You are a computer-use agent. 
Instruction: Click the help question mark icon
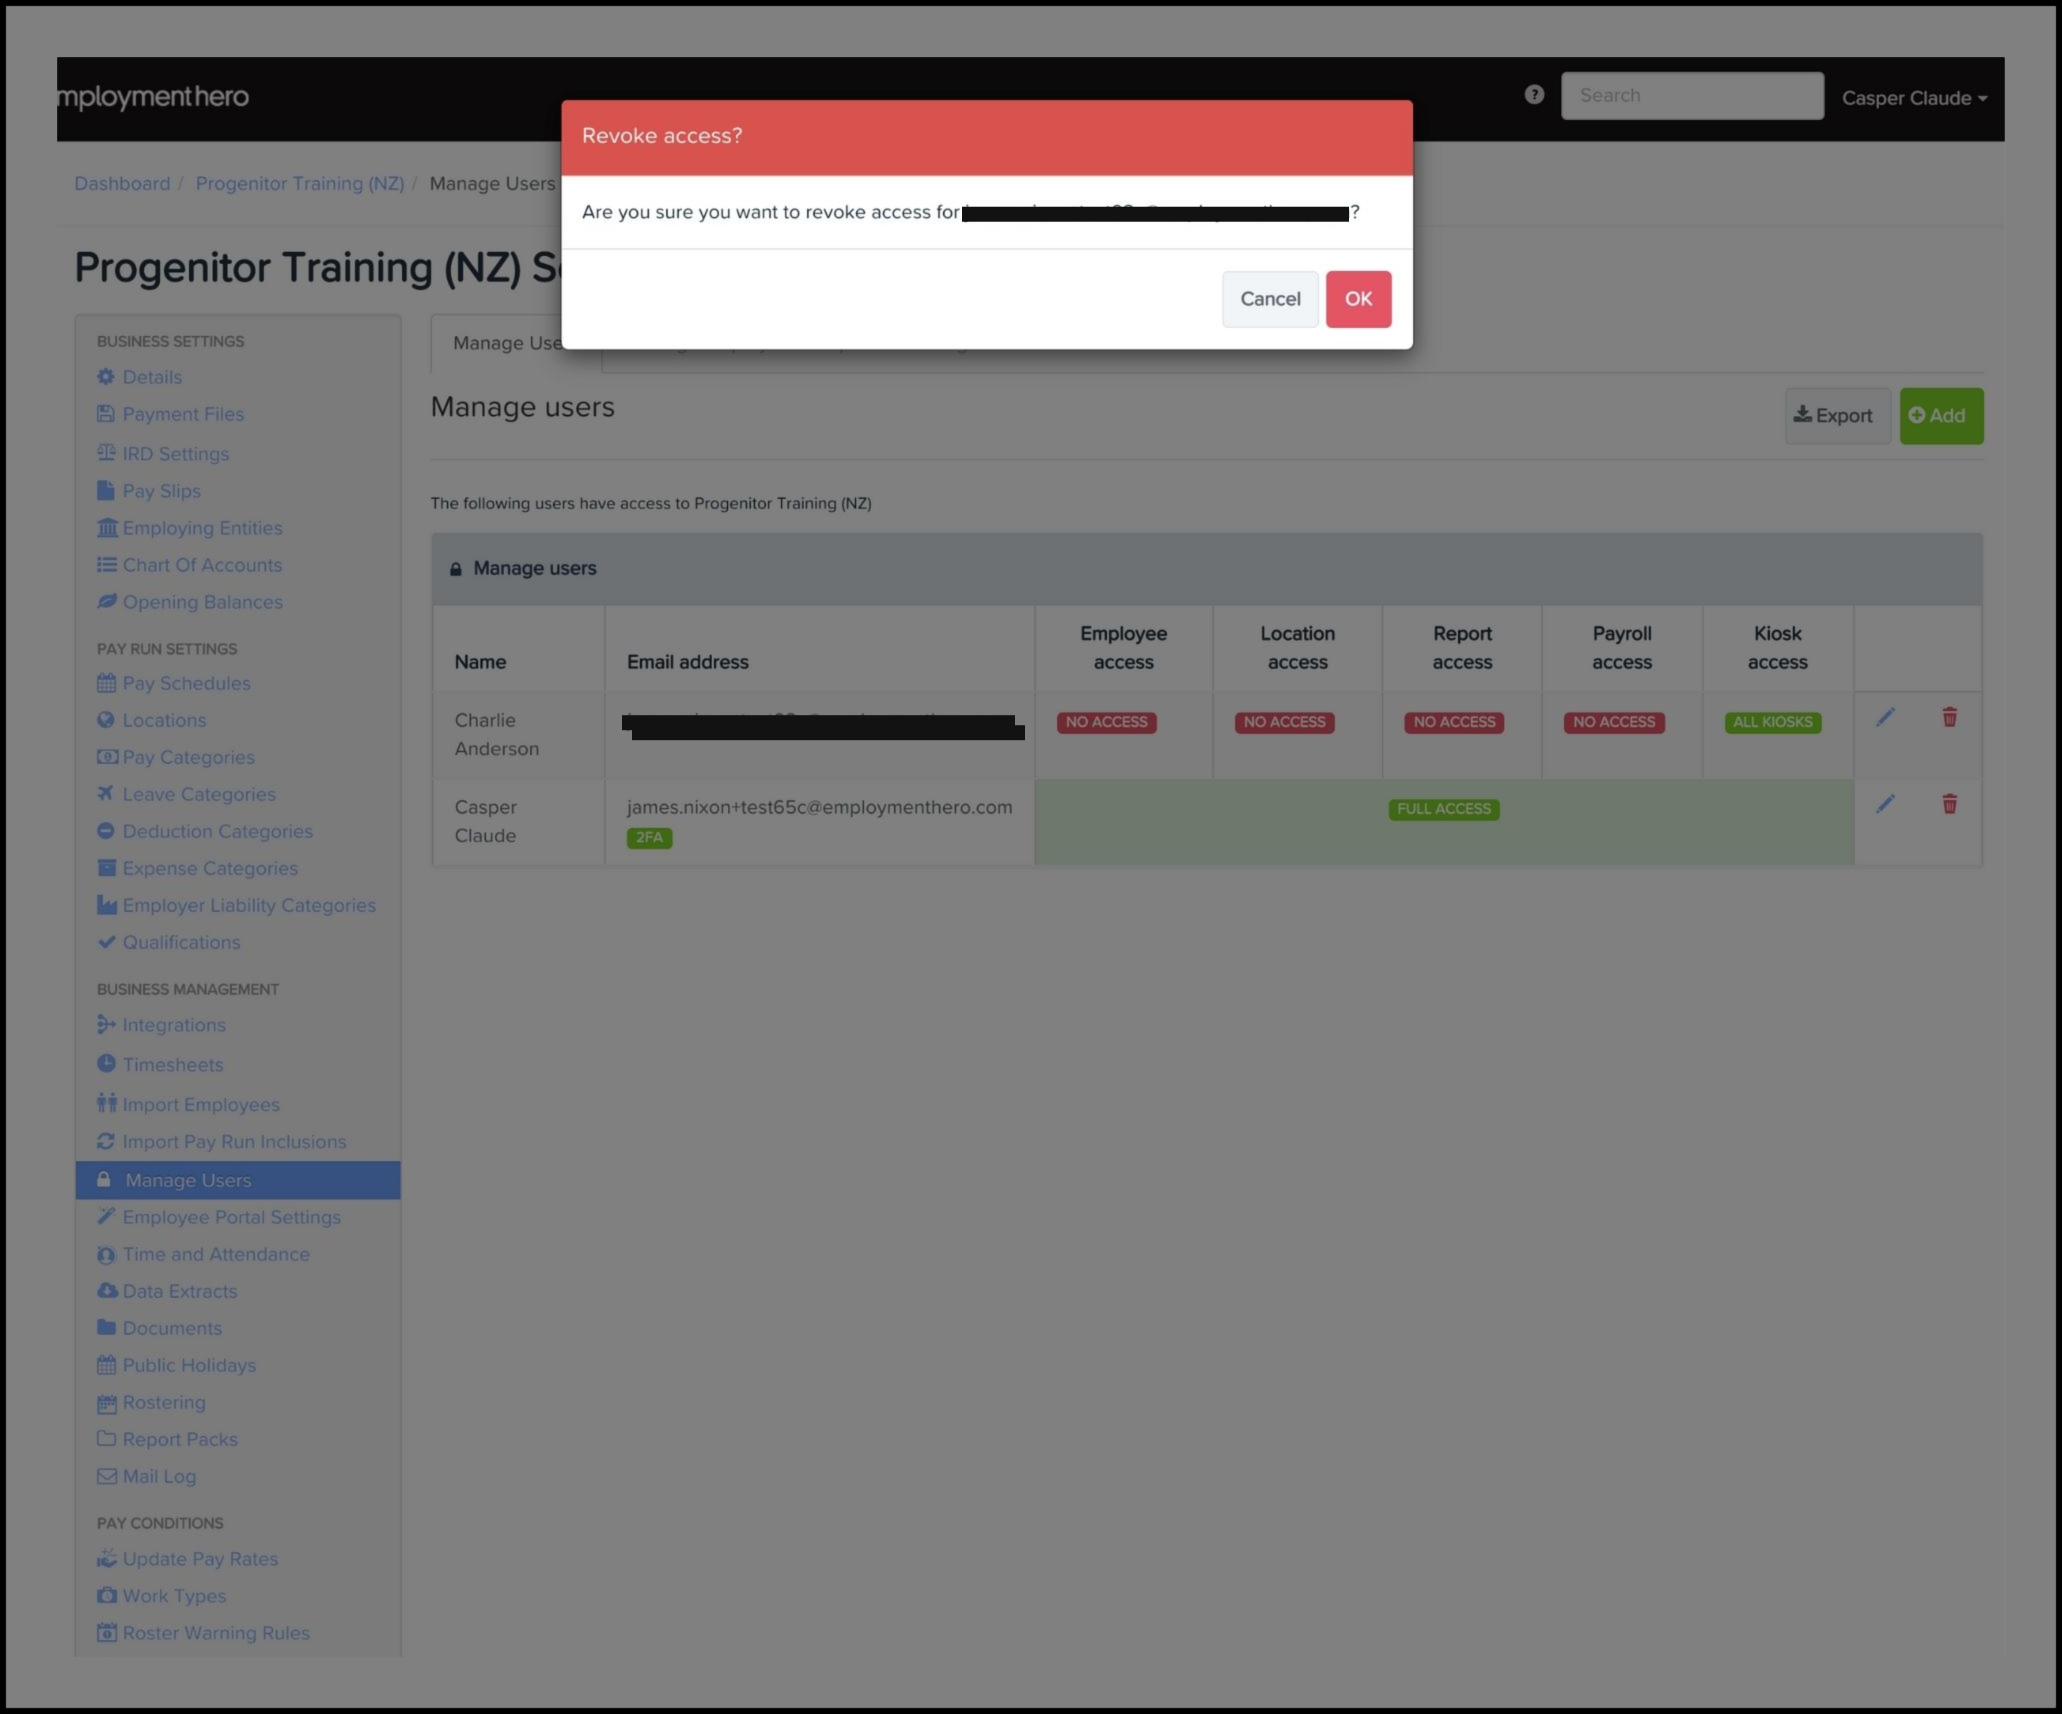point(1534,95)
